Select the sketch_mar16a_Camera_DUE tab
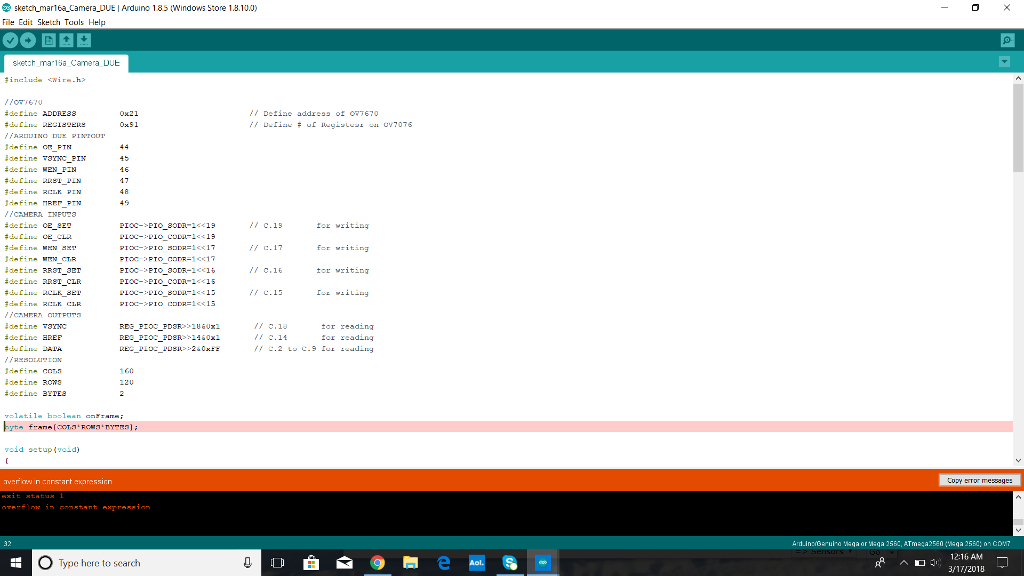The width and height of the screenshot is (1024, 576). pyautogui.click(x=65, y=61)
